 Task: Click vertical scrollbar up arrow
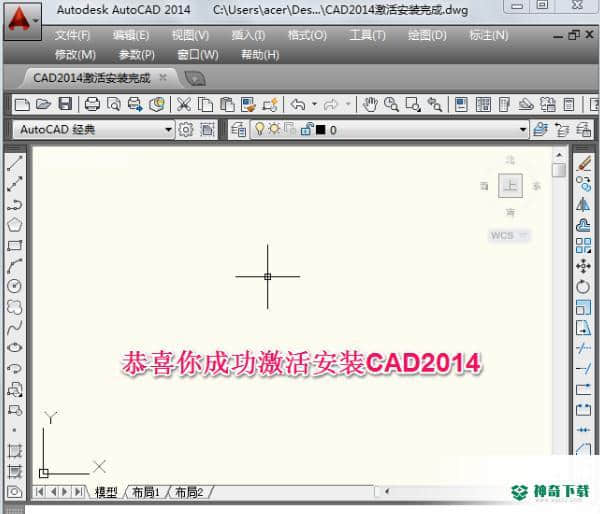tap(559, 155)
